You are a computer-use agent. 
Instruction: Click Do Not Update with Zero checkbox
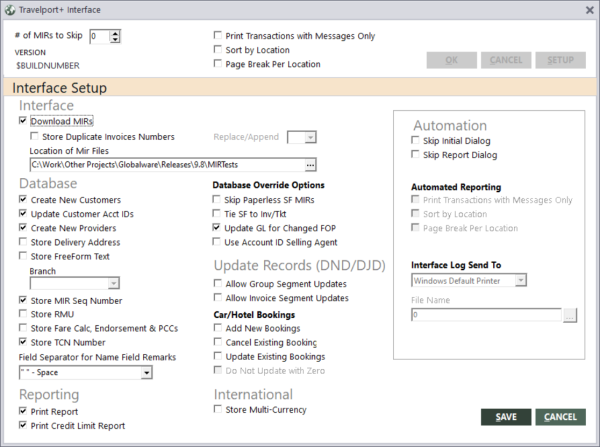[218, 370]
